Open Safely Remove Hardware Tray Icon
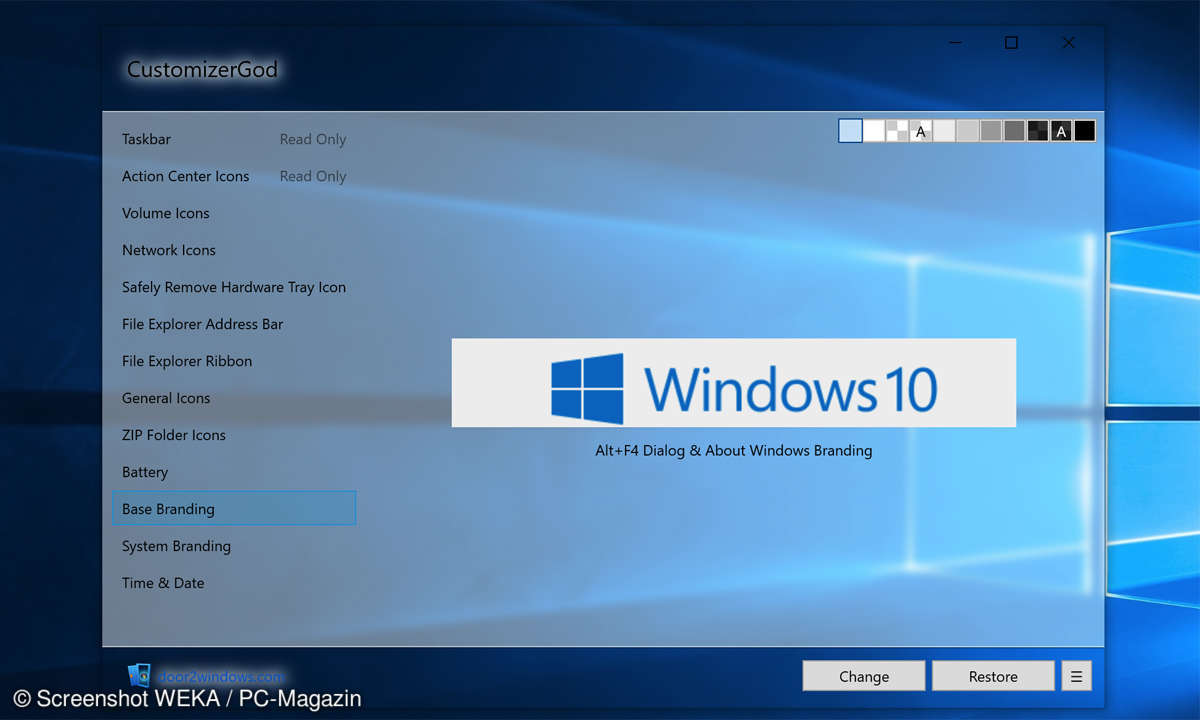Screen dimensions: 1200x720 click(234, 287)
